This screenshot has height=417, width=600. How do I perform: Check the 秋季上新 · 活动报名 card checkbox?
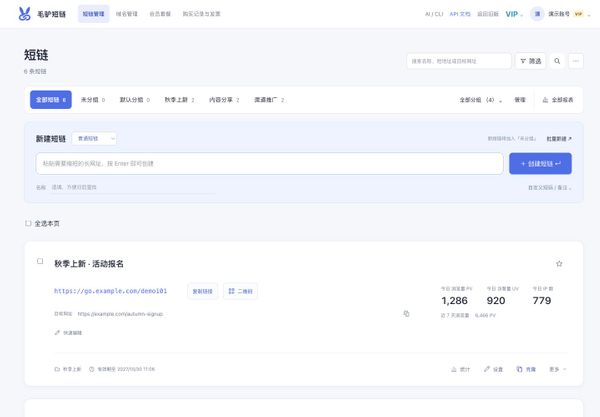[x=40, y=261]
